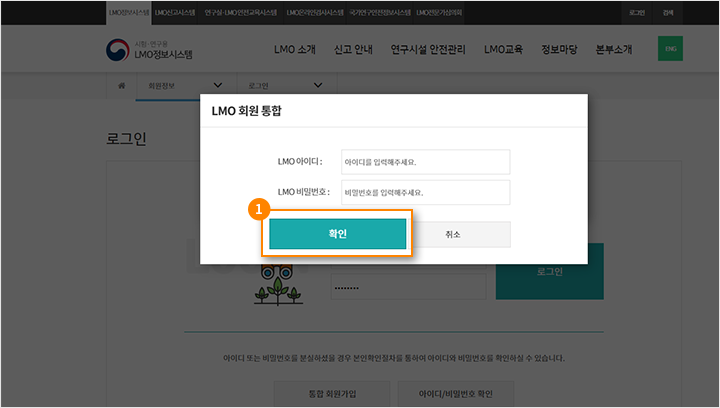This screenshot has width=720, height=408.
Task: Open the LMO교육 menu
Action: pos(503,49)
